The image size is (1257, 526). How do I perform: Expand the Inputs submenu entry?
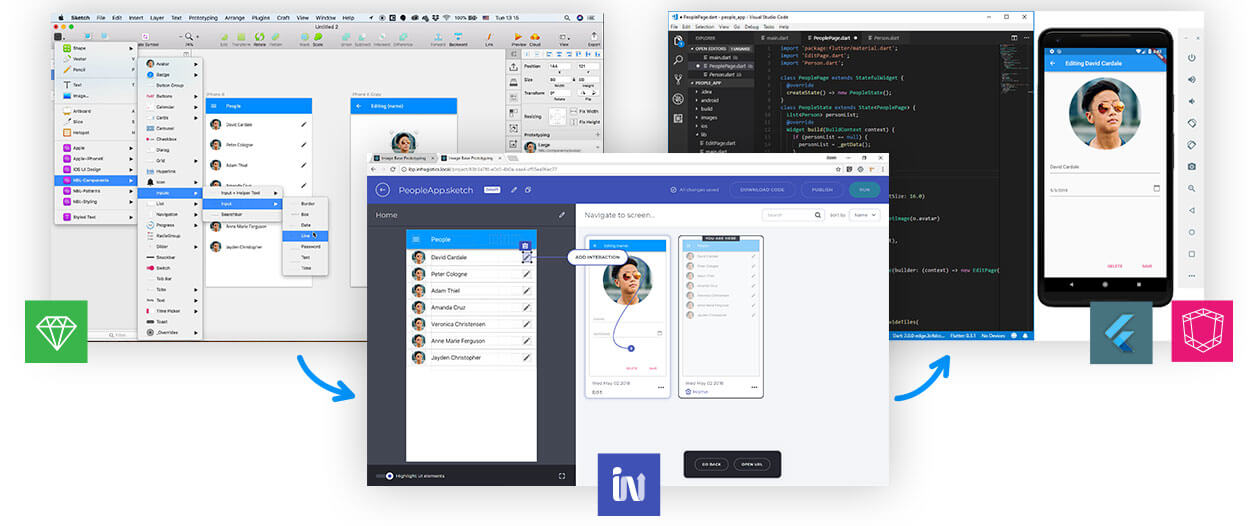coord(170,193)
